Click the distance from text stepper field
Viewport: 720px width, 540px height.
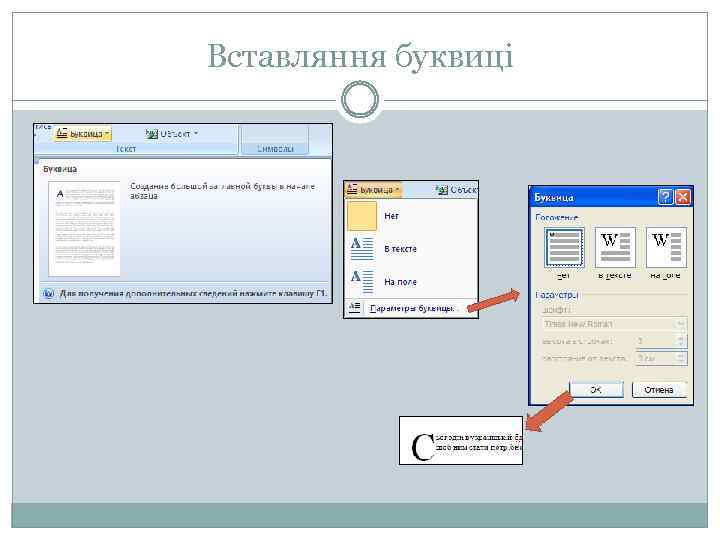(x=661, y=358)
